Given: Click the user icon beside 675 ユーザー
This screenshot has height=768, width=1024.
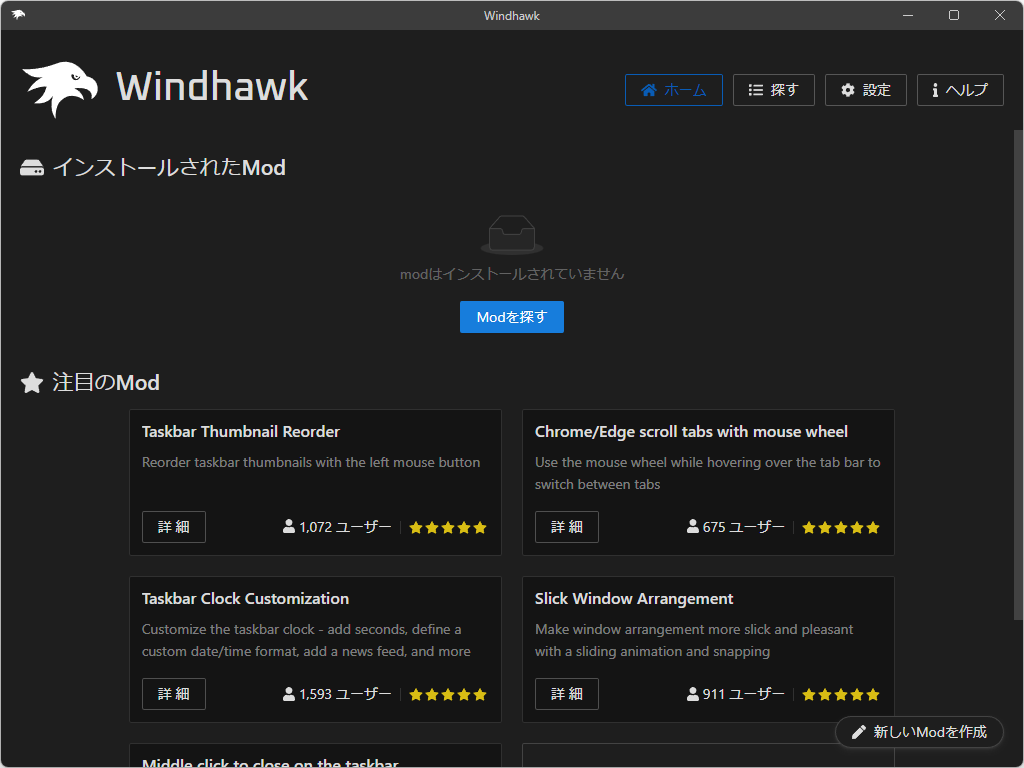Looking at the screenshot, I should pos(692,527).
